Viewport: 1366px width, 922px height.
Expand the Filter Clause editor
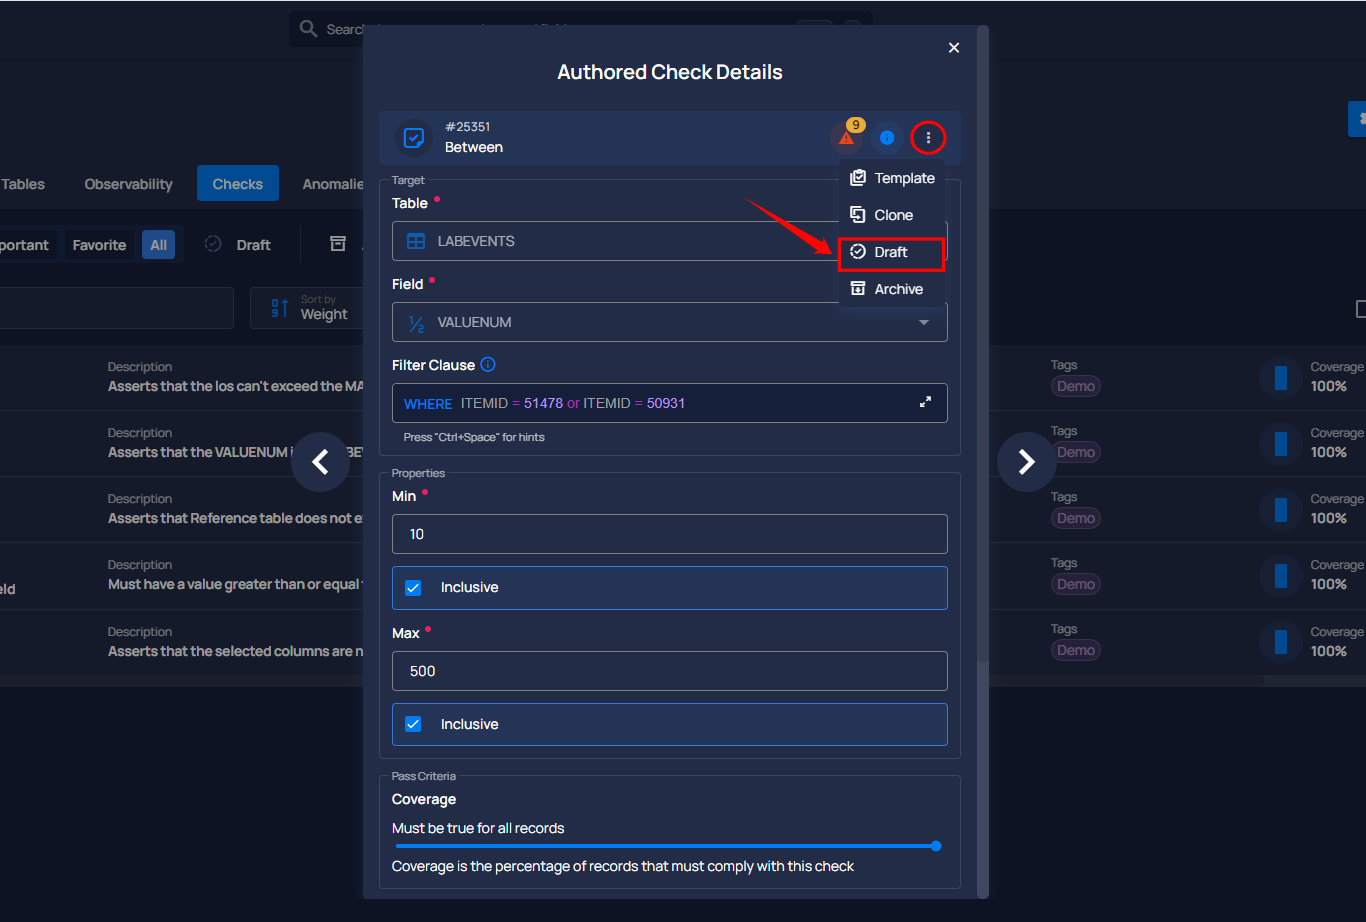[x=925, y=402]
